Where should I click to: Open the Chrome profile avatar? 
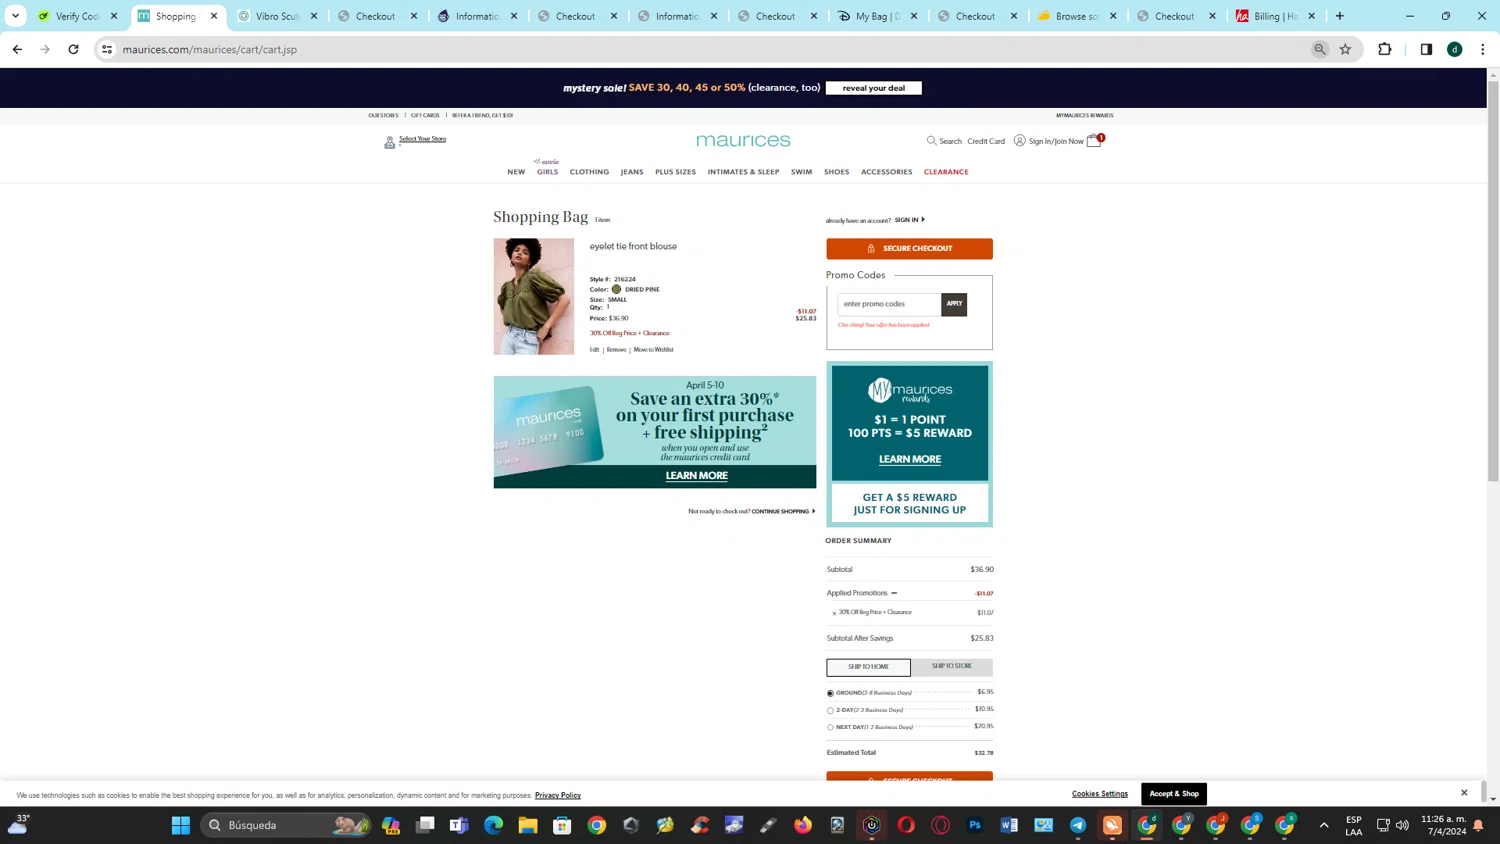pyautogui.click(x=1454, y=49)
